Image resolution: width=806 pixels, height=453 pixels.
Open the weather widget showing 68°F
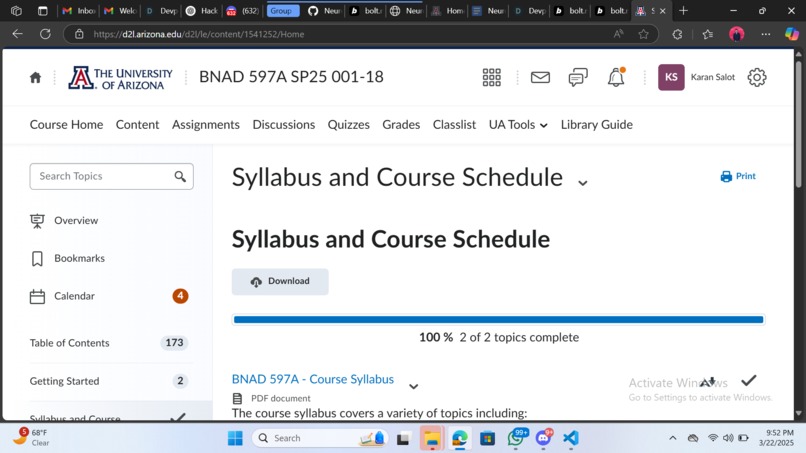(x=31, y=438)
